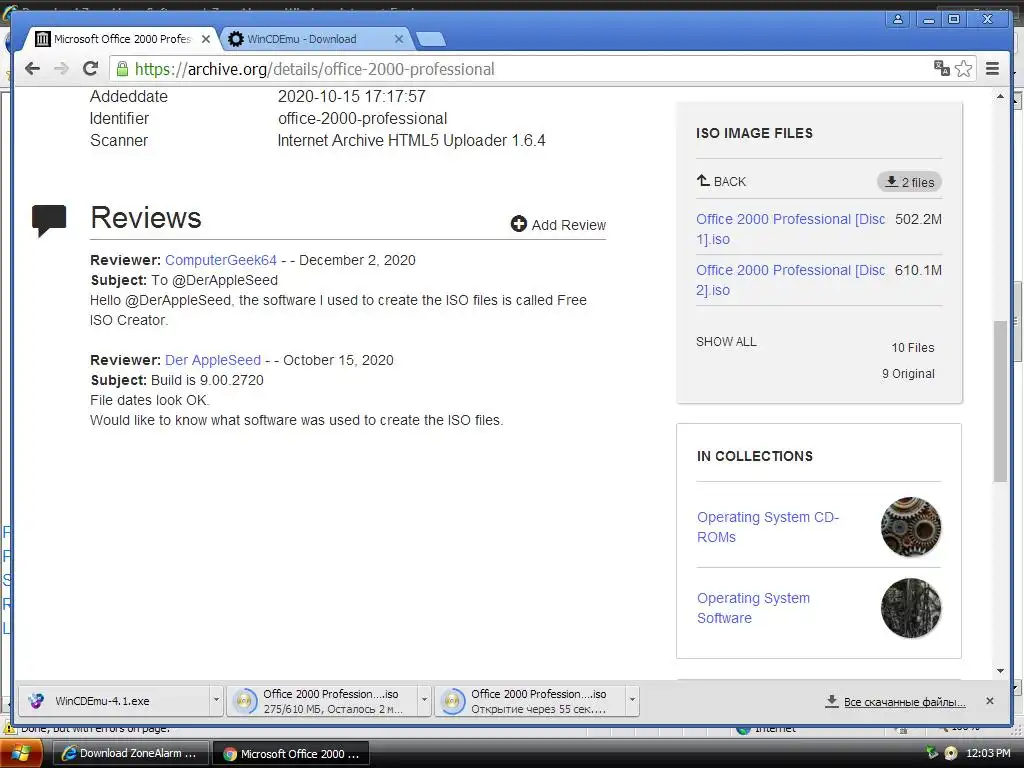Click the Identifier value office-2000-professional

(x=362, y=118)
